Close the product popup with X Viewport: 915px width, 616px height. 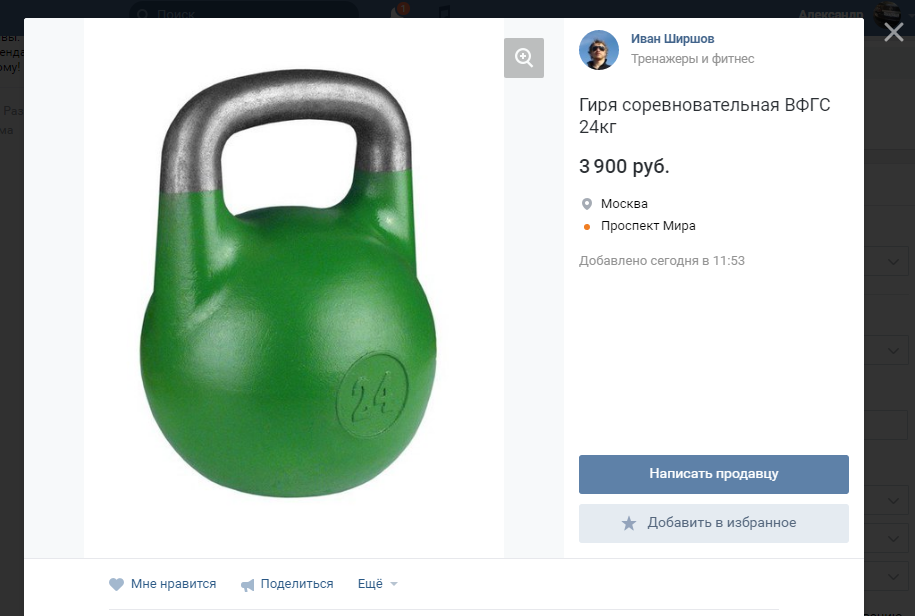tap(893, 32)
